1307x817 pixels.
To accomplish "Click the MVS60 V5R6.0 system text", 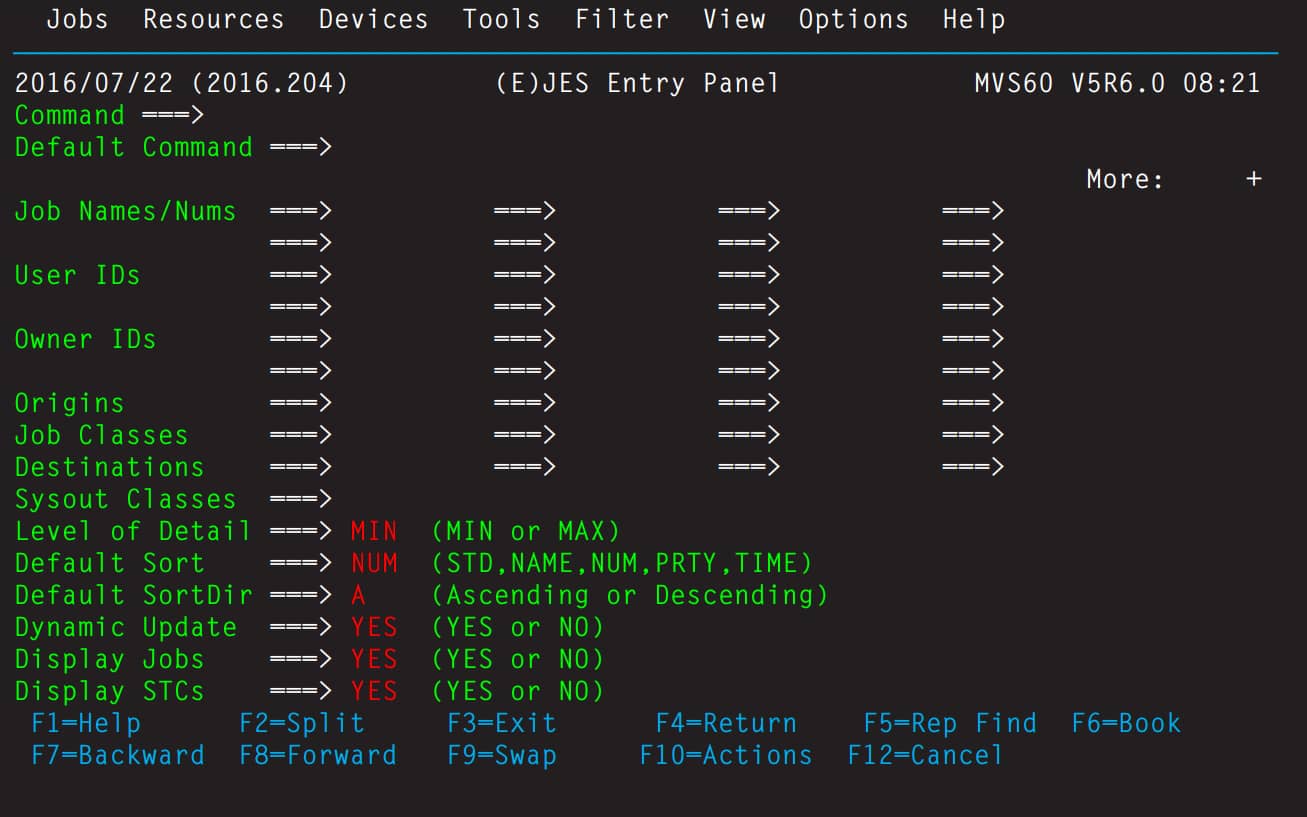I will click(x=1070, y=83).
